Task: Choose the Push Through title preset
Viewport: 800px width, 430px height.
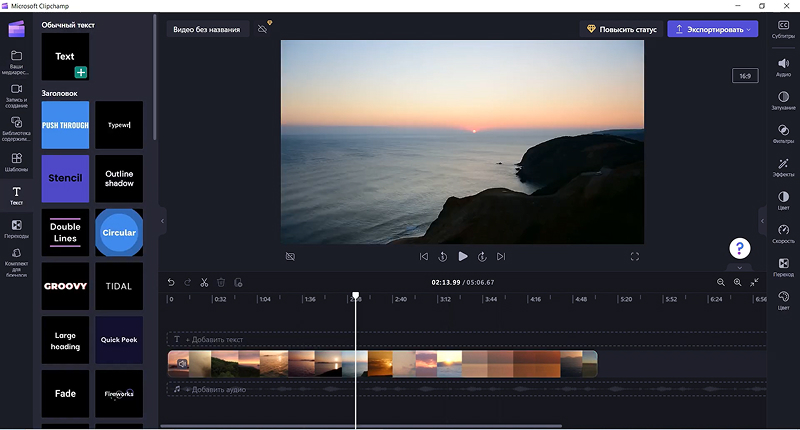Action: click(x=65, y=125)
